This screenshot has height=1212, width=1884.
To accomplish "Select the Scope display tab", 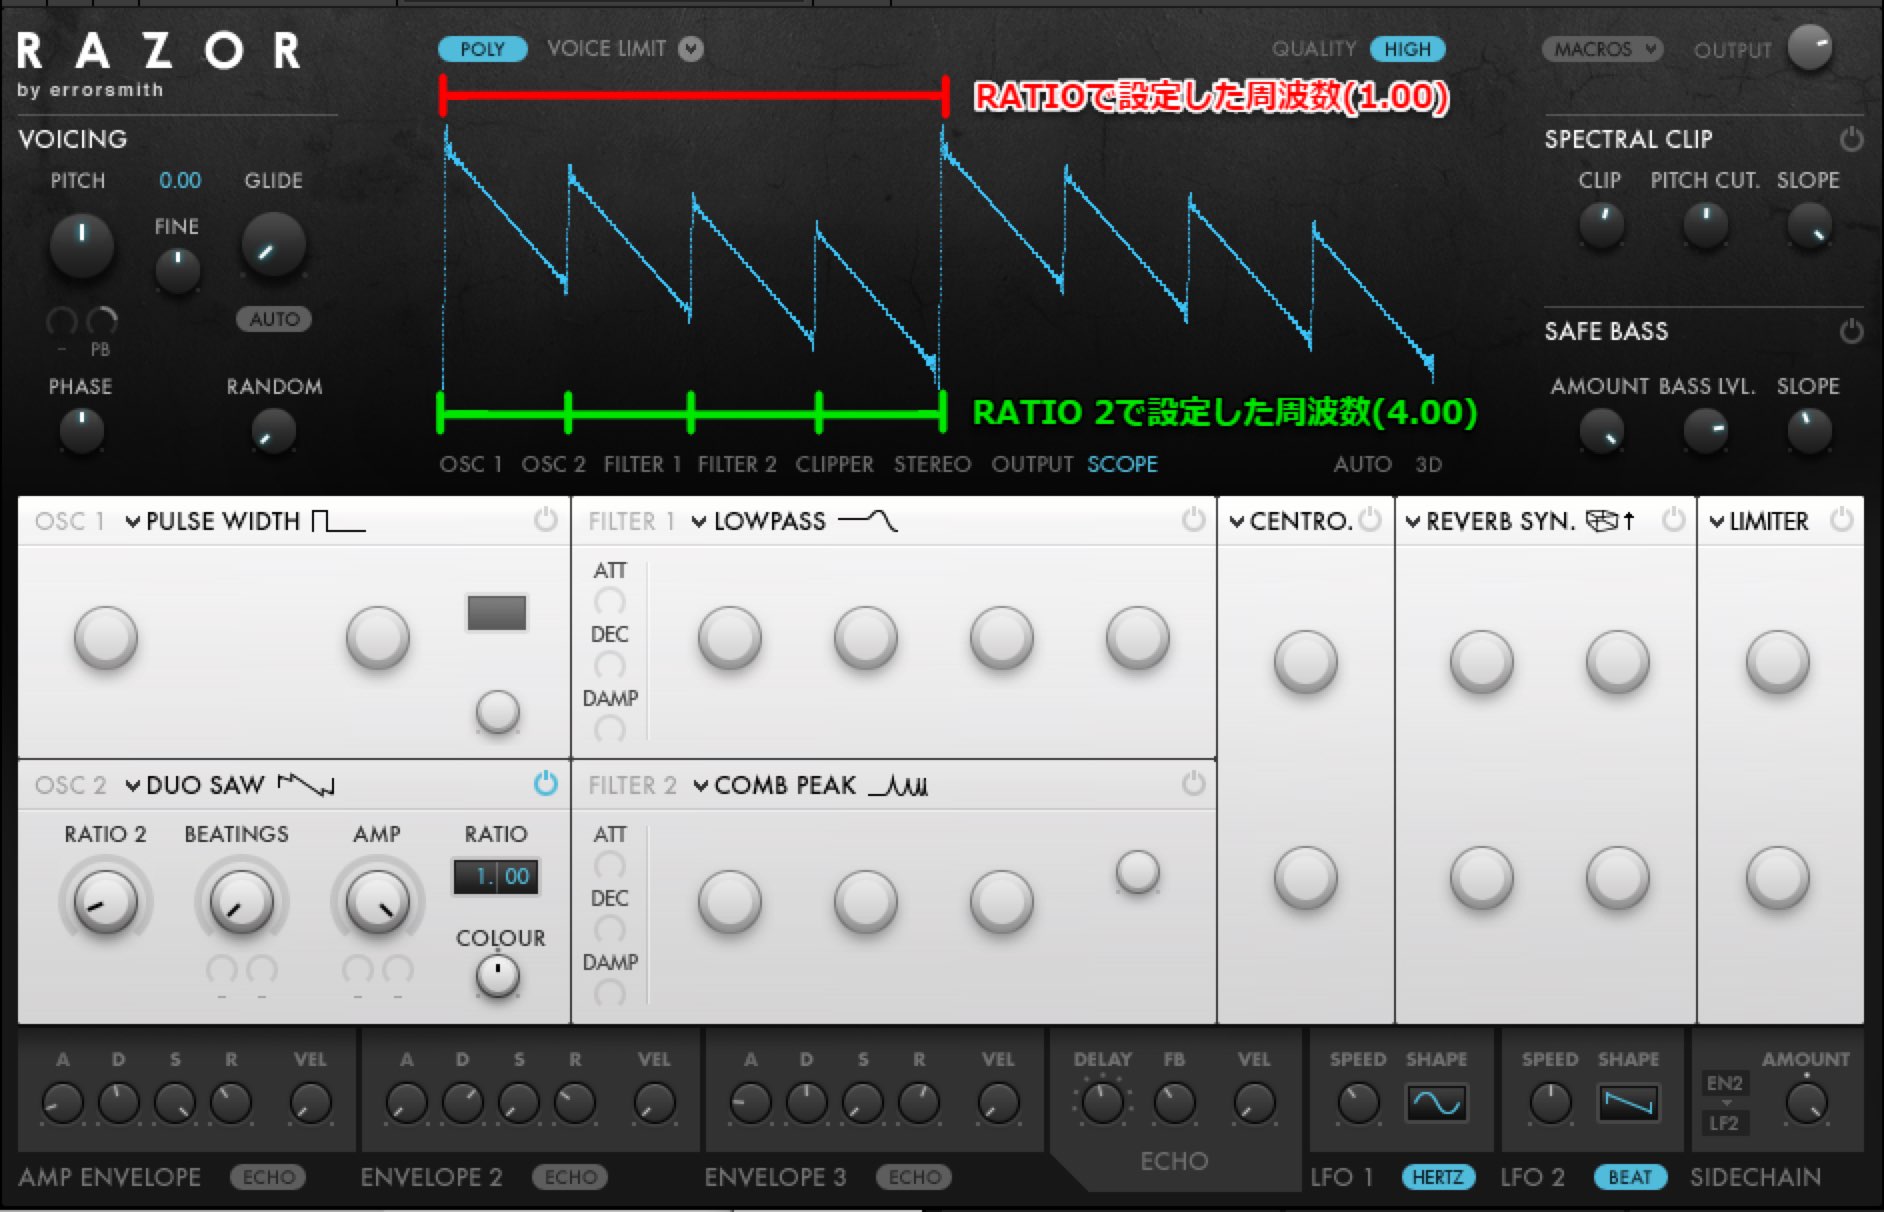I will [x=1122, y=464].
